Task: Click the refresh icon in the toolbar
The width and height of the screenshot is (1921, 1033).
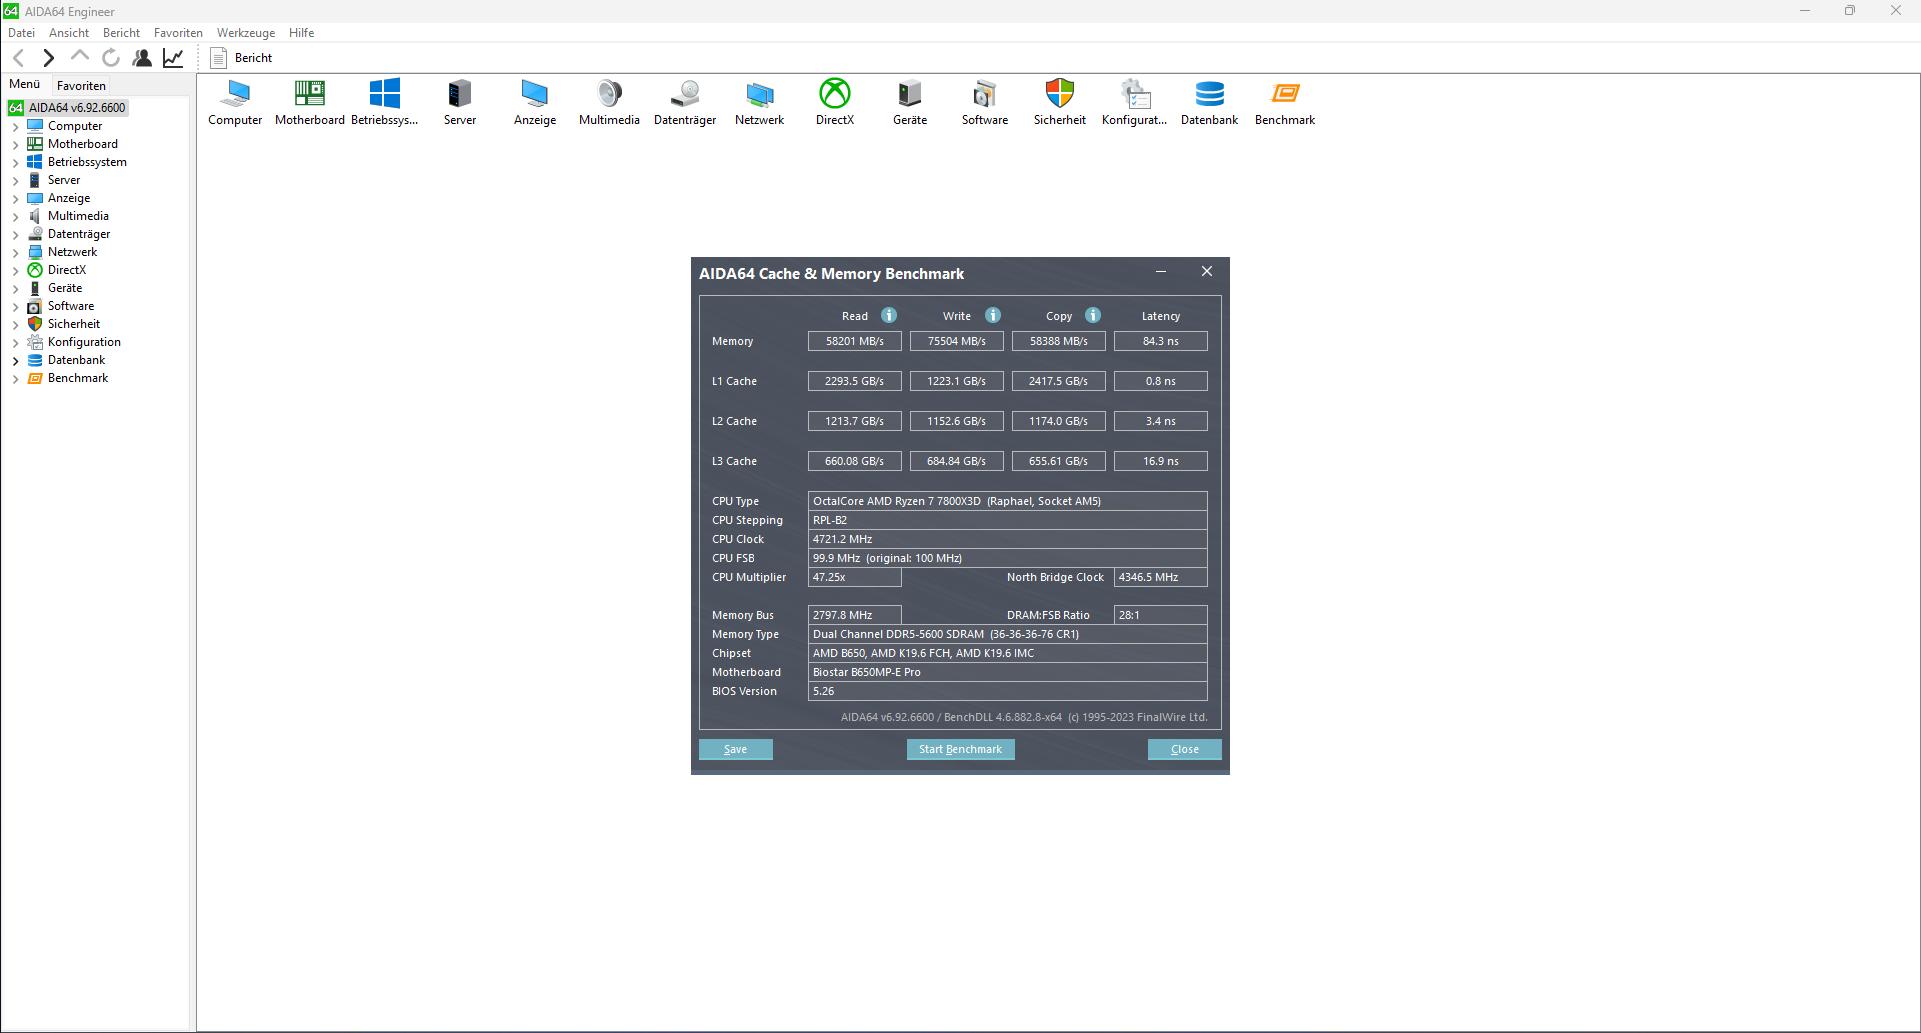Action: (111, 57)
